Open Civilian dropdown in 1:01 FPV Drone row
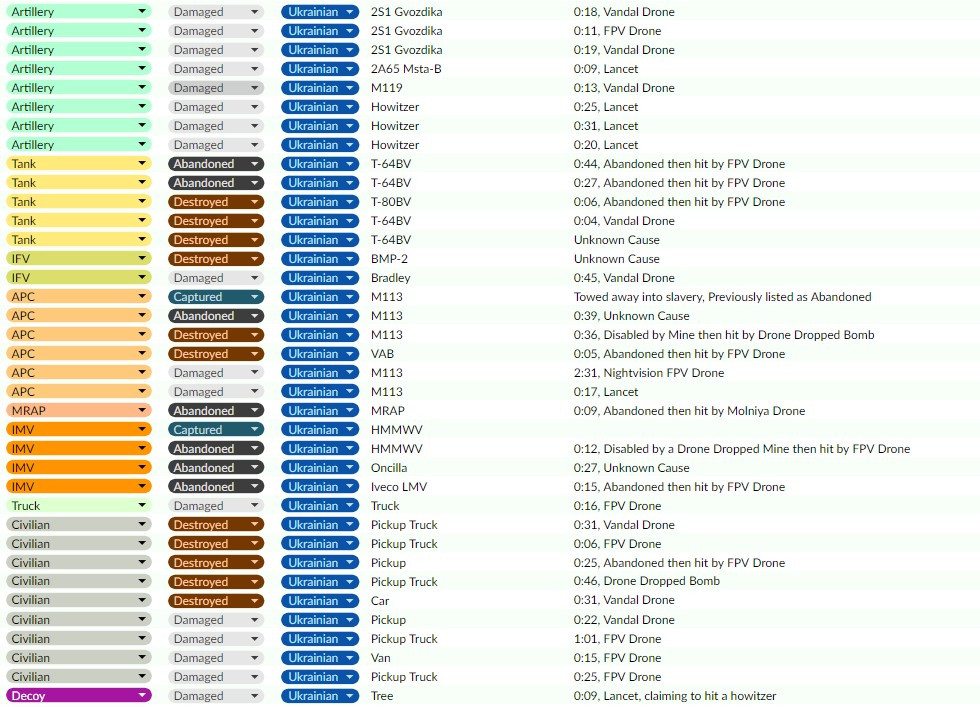 79,639
